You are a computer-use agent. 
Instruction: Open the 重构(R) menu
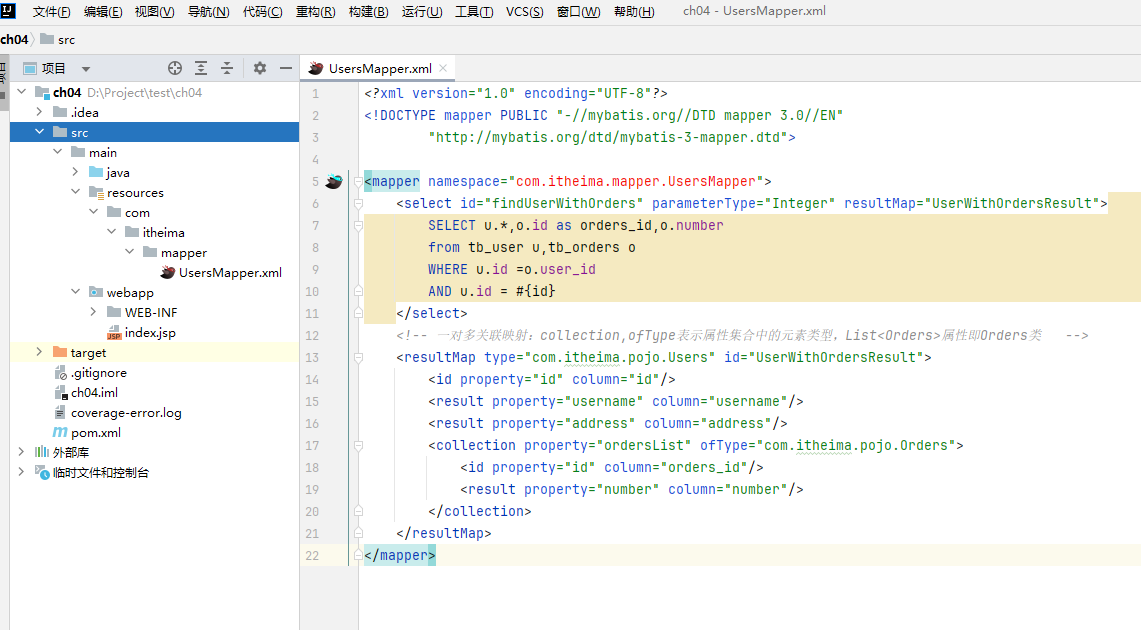[x=315, y=11]
